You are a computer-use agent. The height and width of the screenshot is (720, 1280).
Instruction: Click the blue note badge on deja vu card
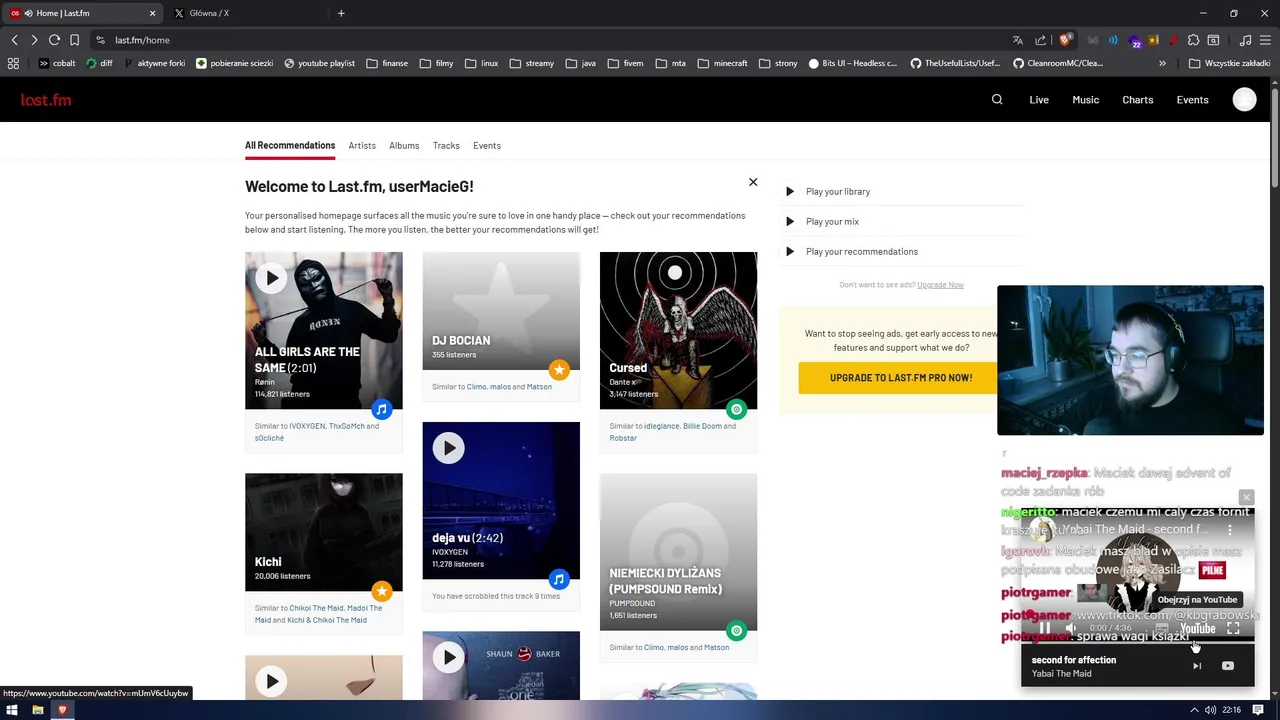(559, 579)
